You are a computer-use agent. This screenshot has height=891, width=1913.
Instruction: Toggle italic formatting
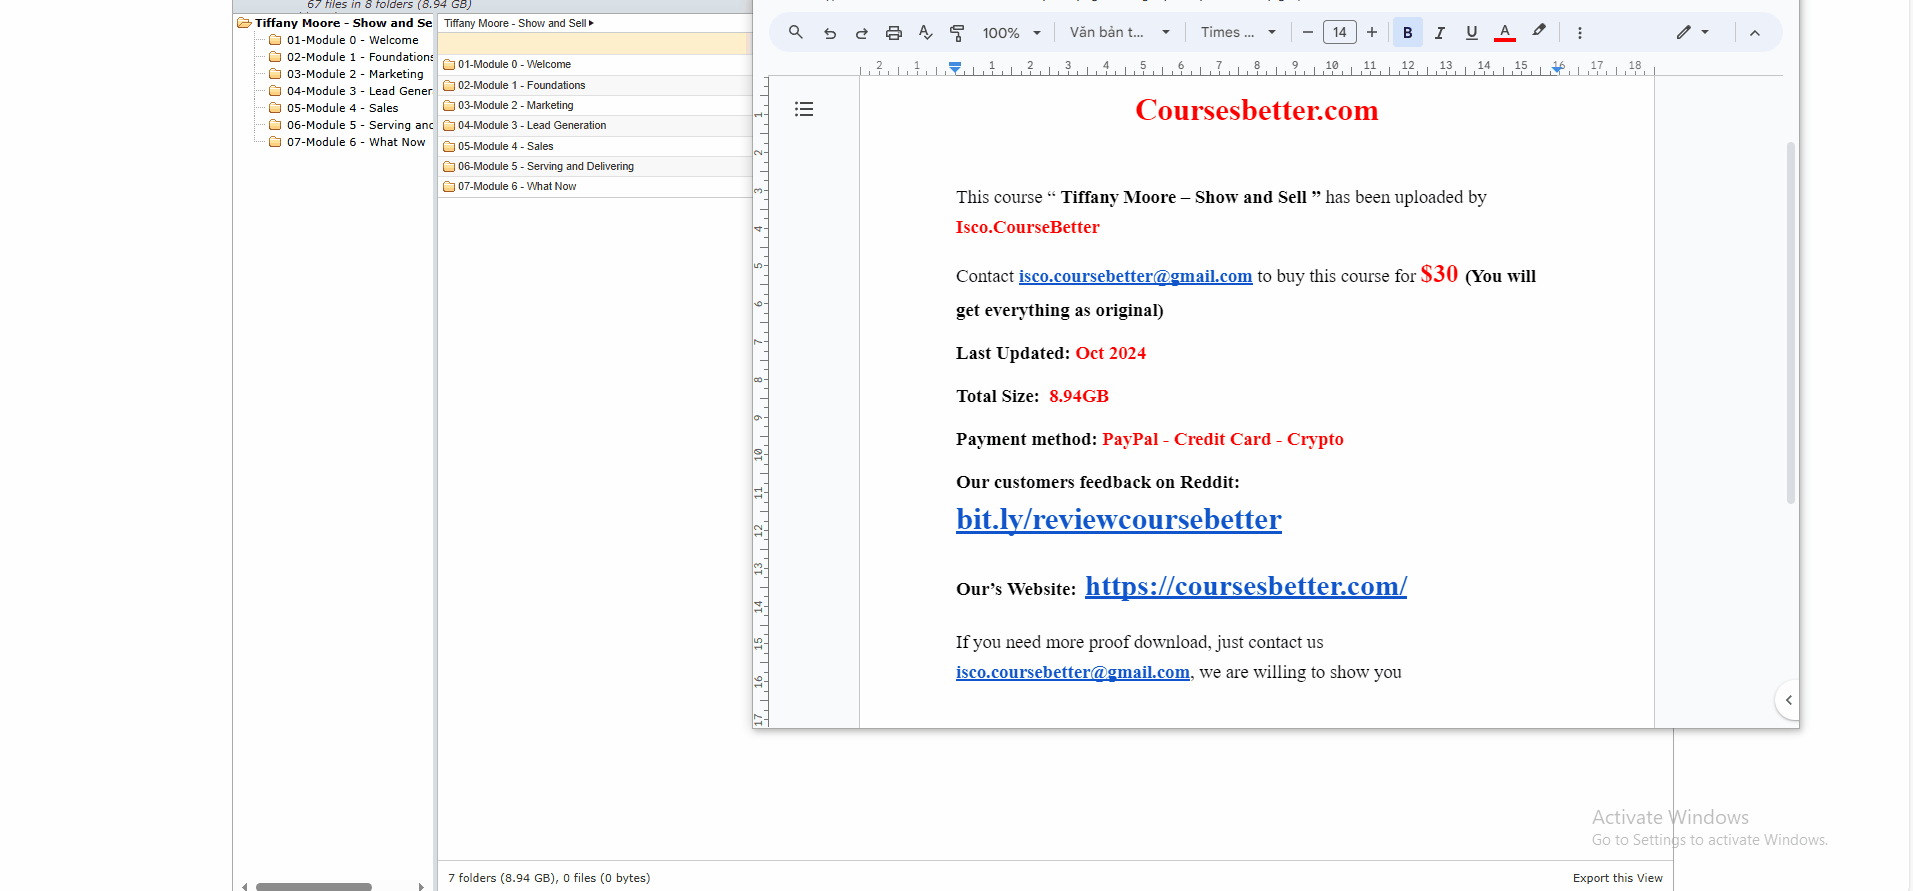pos(1439,33)
